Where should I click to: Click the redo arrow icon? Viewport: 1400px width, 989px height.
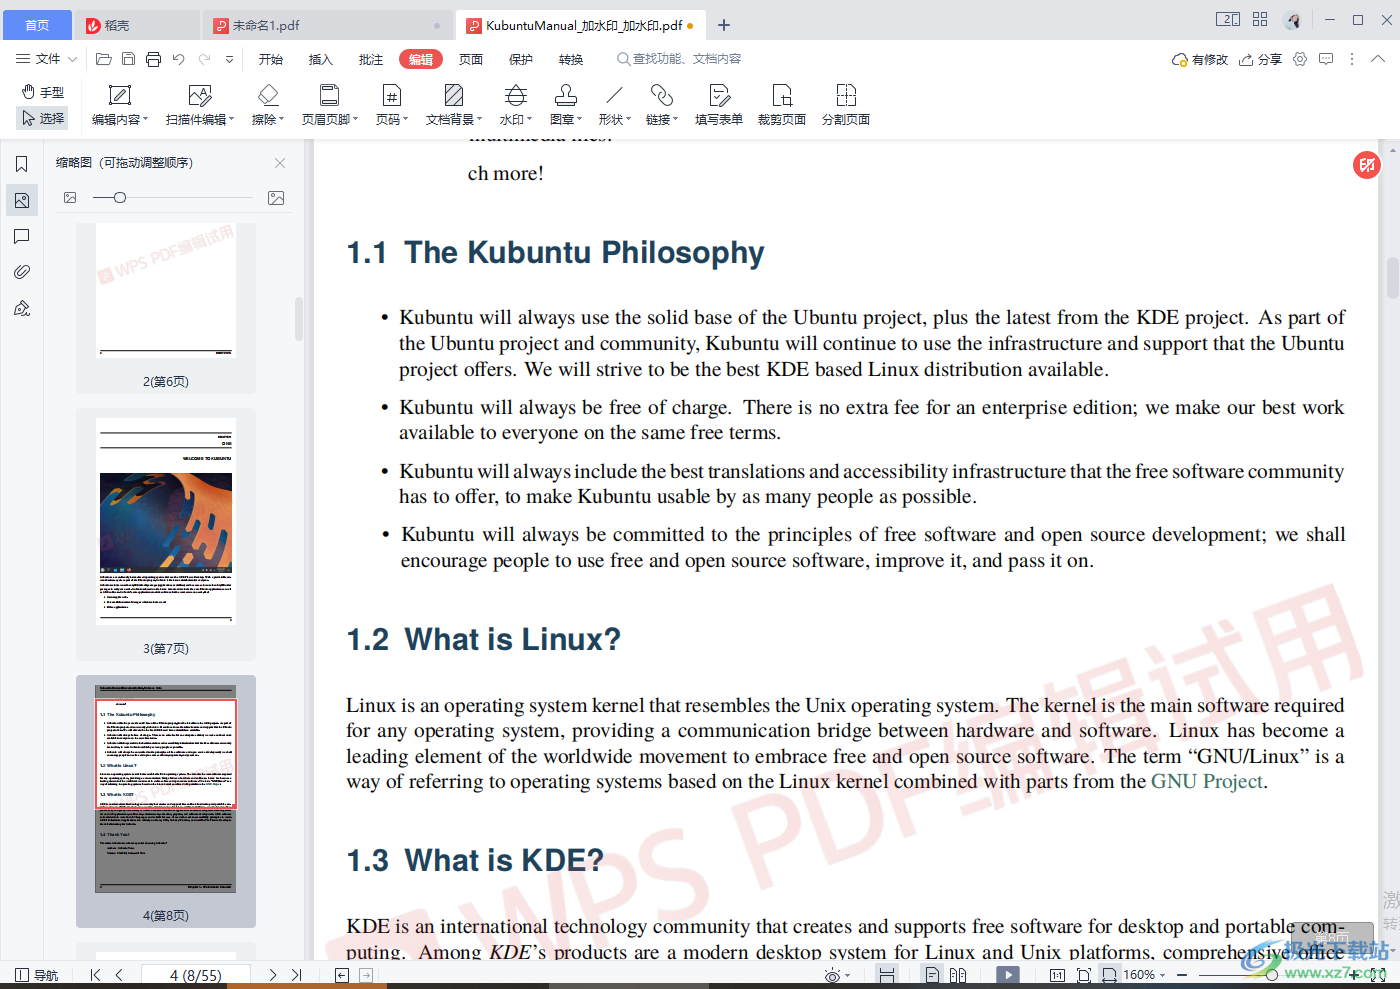(204, 59)
